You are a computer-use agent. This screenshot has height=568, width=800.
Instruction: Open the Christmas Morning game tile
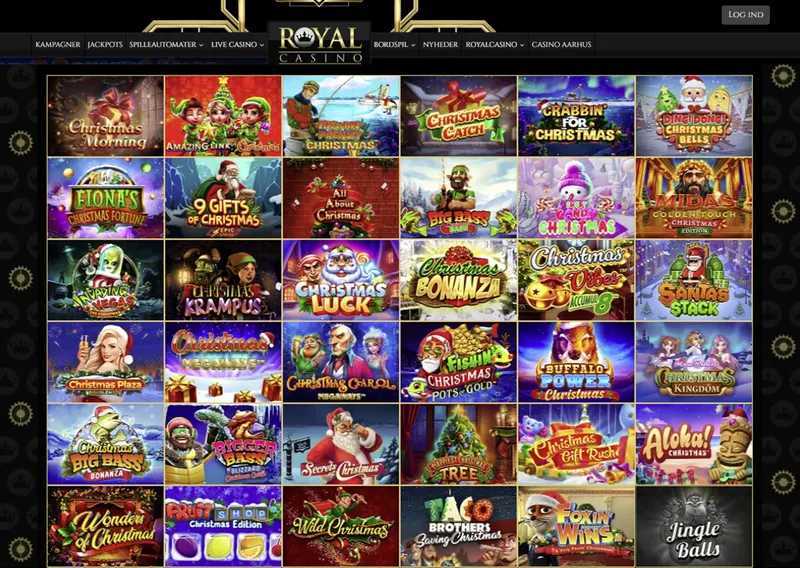click(106, 116)
